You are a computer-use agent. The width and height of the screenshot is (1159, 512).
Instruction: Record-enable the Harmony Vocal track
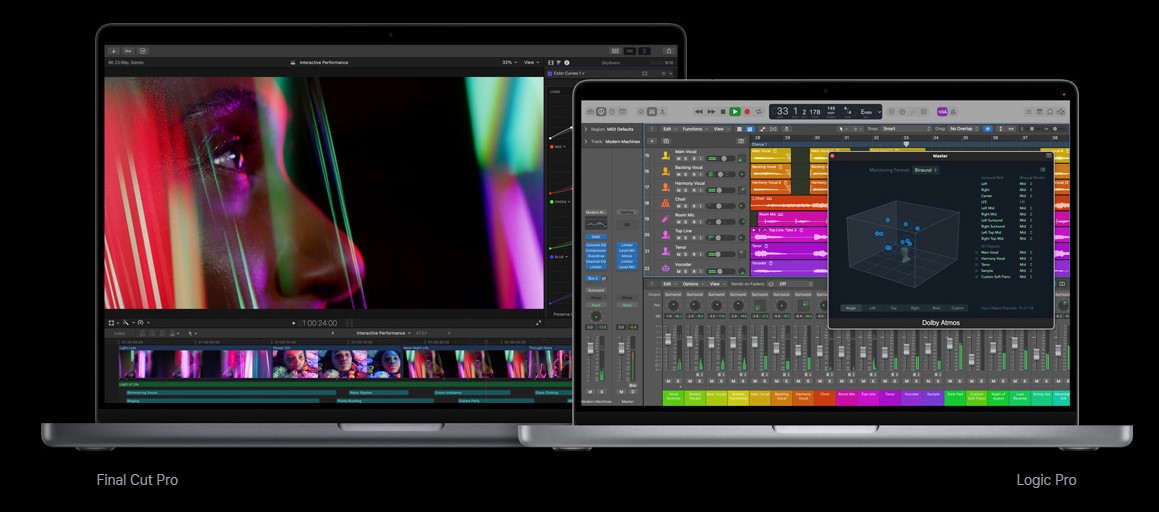click(693, 190)
